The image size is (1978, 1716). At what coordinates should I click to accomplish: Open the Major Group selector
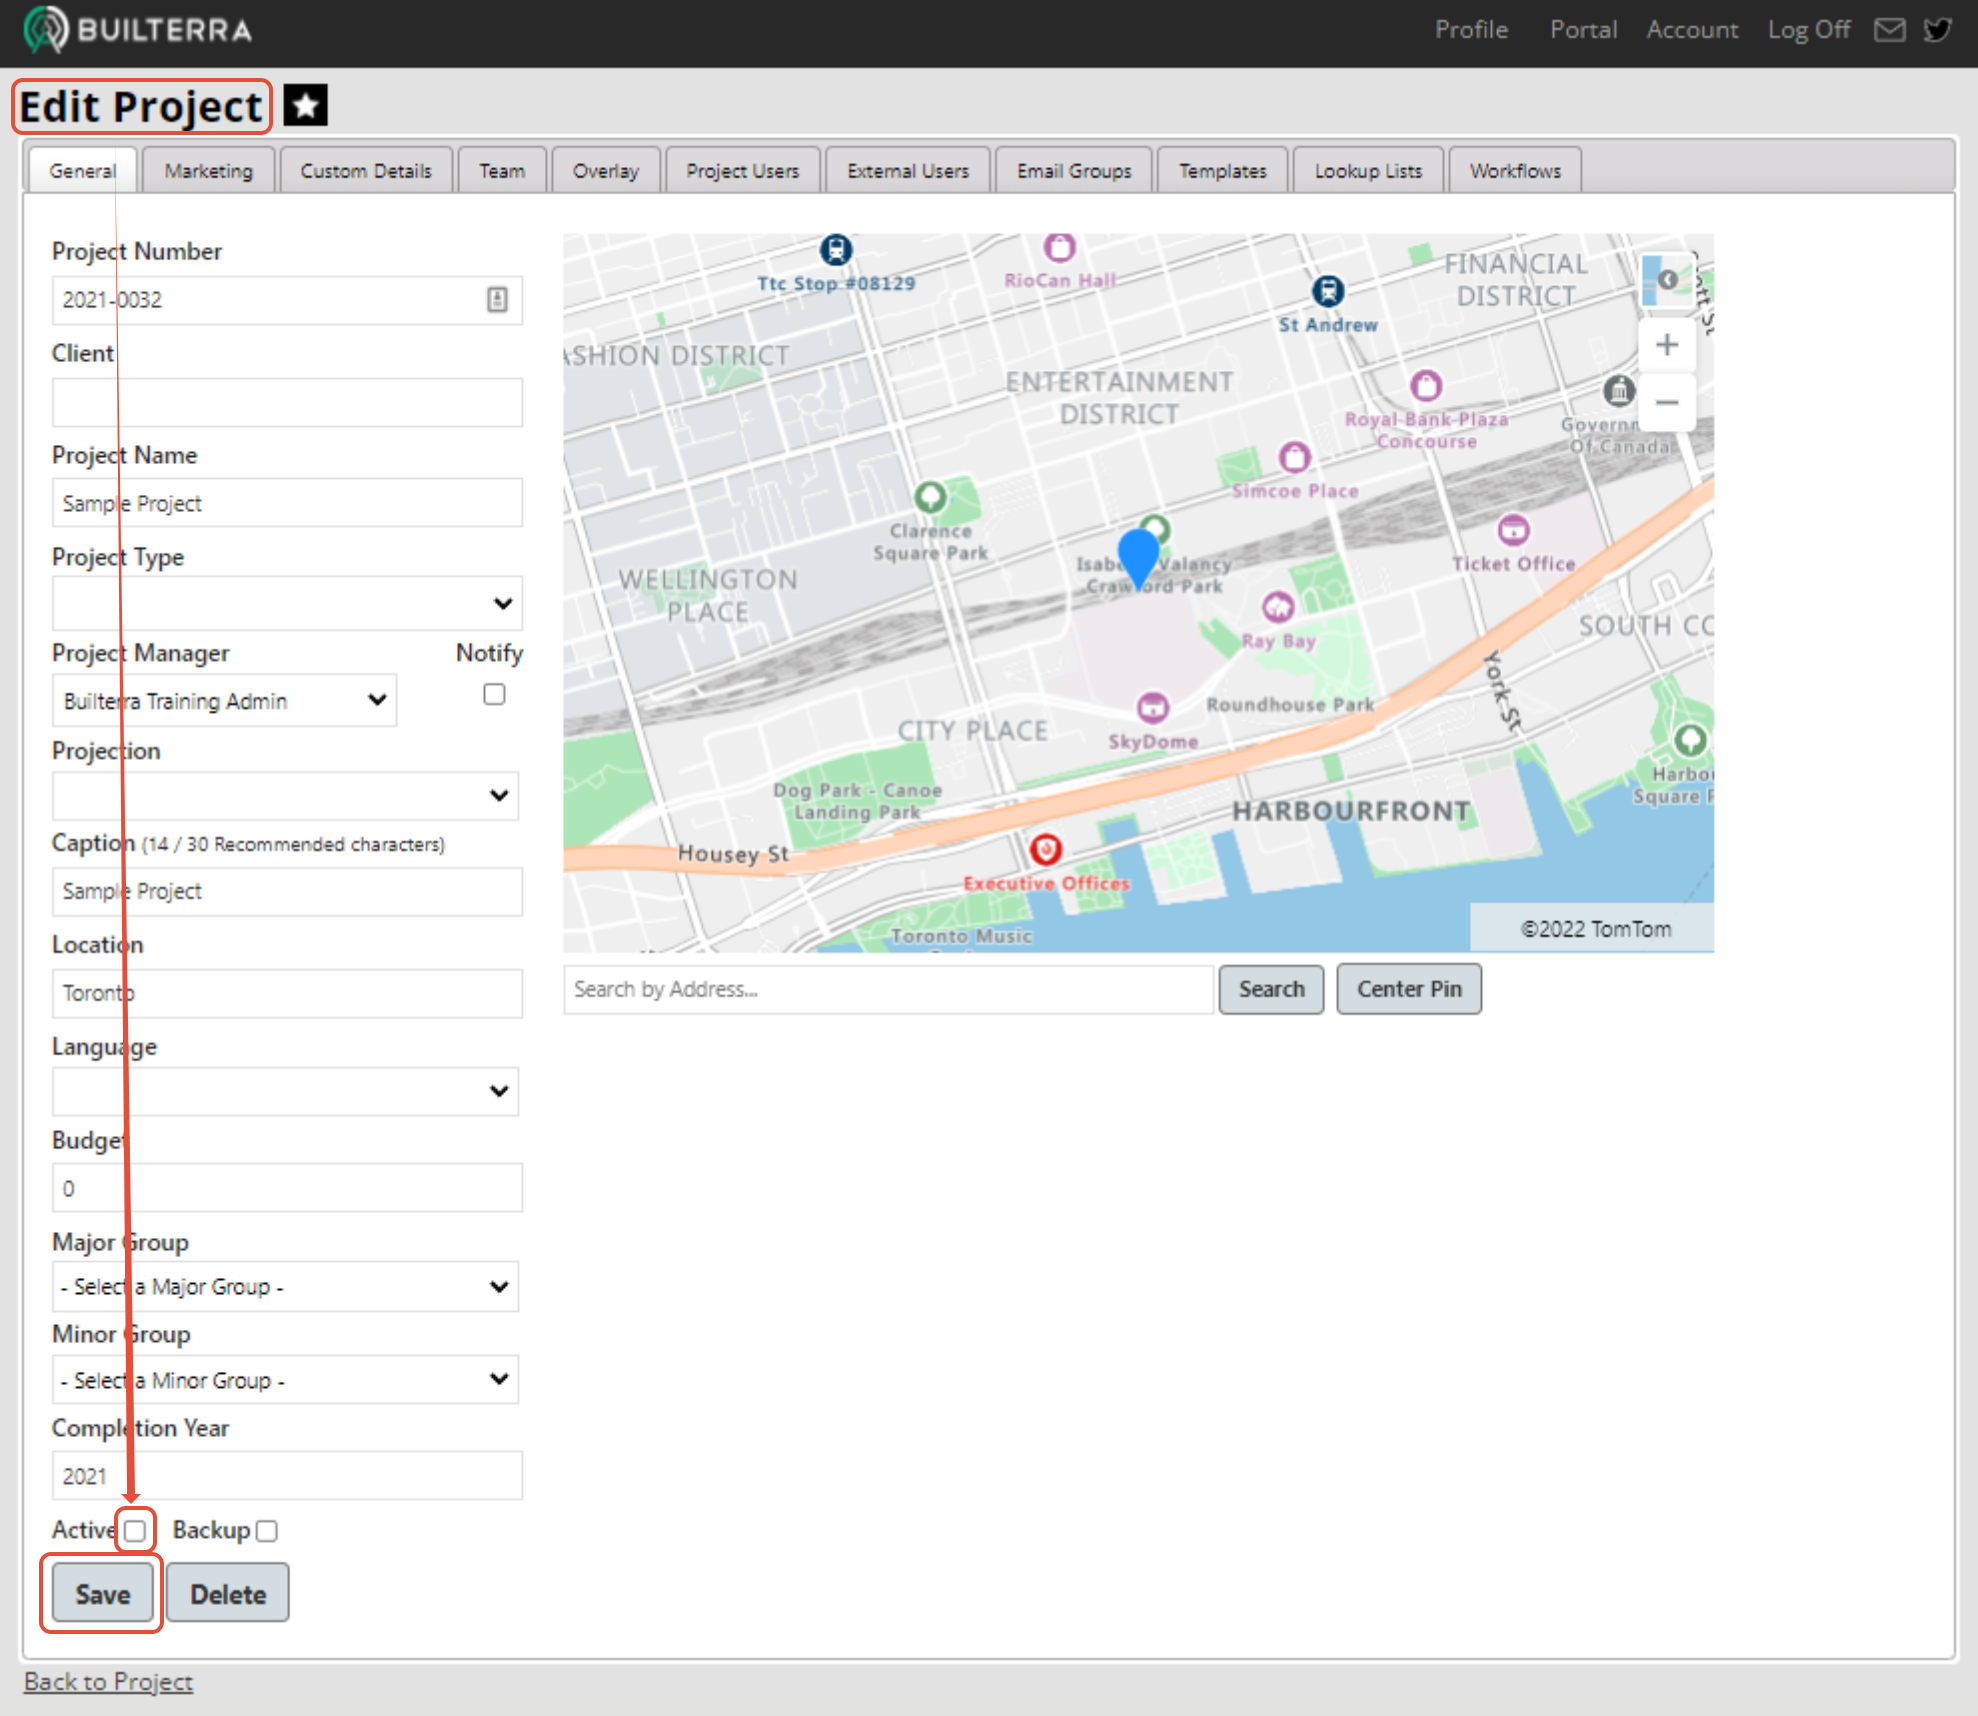(x=286, y=1287)
